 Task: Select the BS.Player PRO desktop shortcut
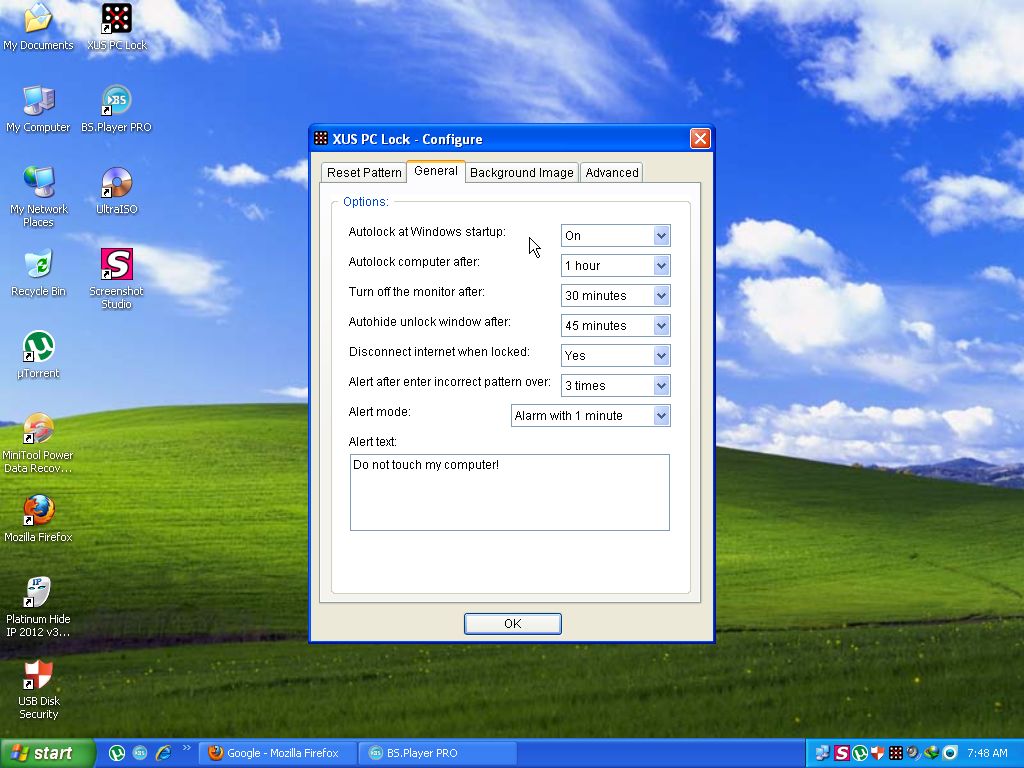click(117, 102)
